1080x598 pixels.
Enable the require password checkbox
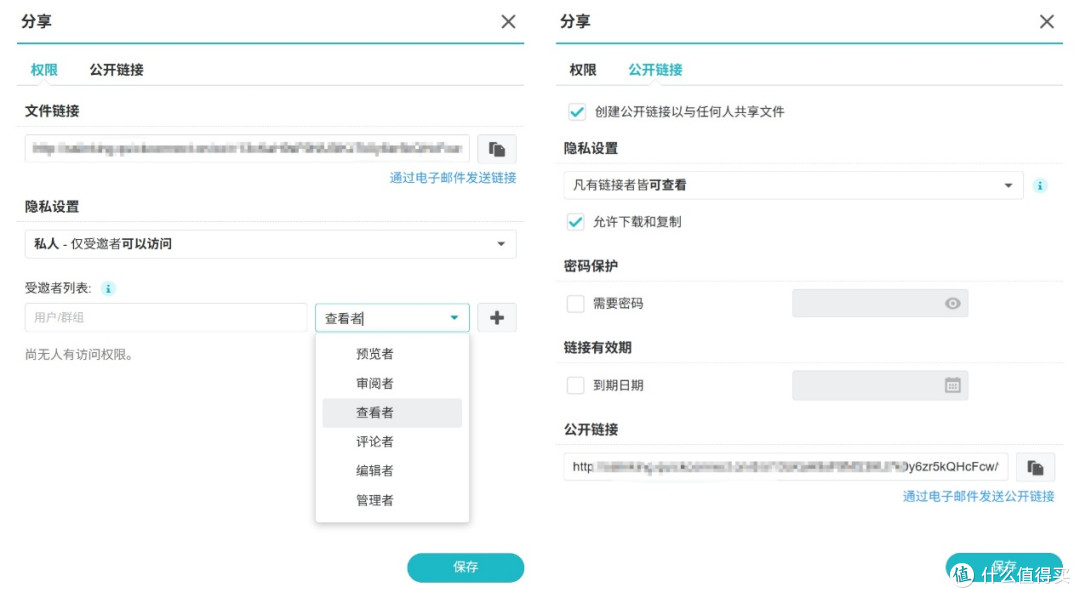coord(575,303)
